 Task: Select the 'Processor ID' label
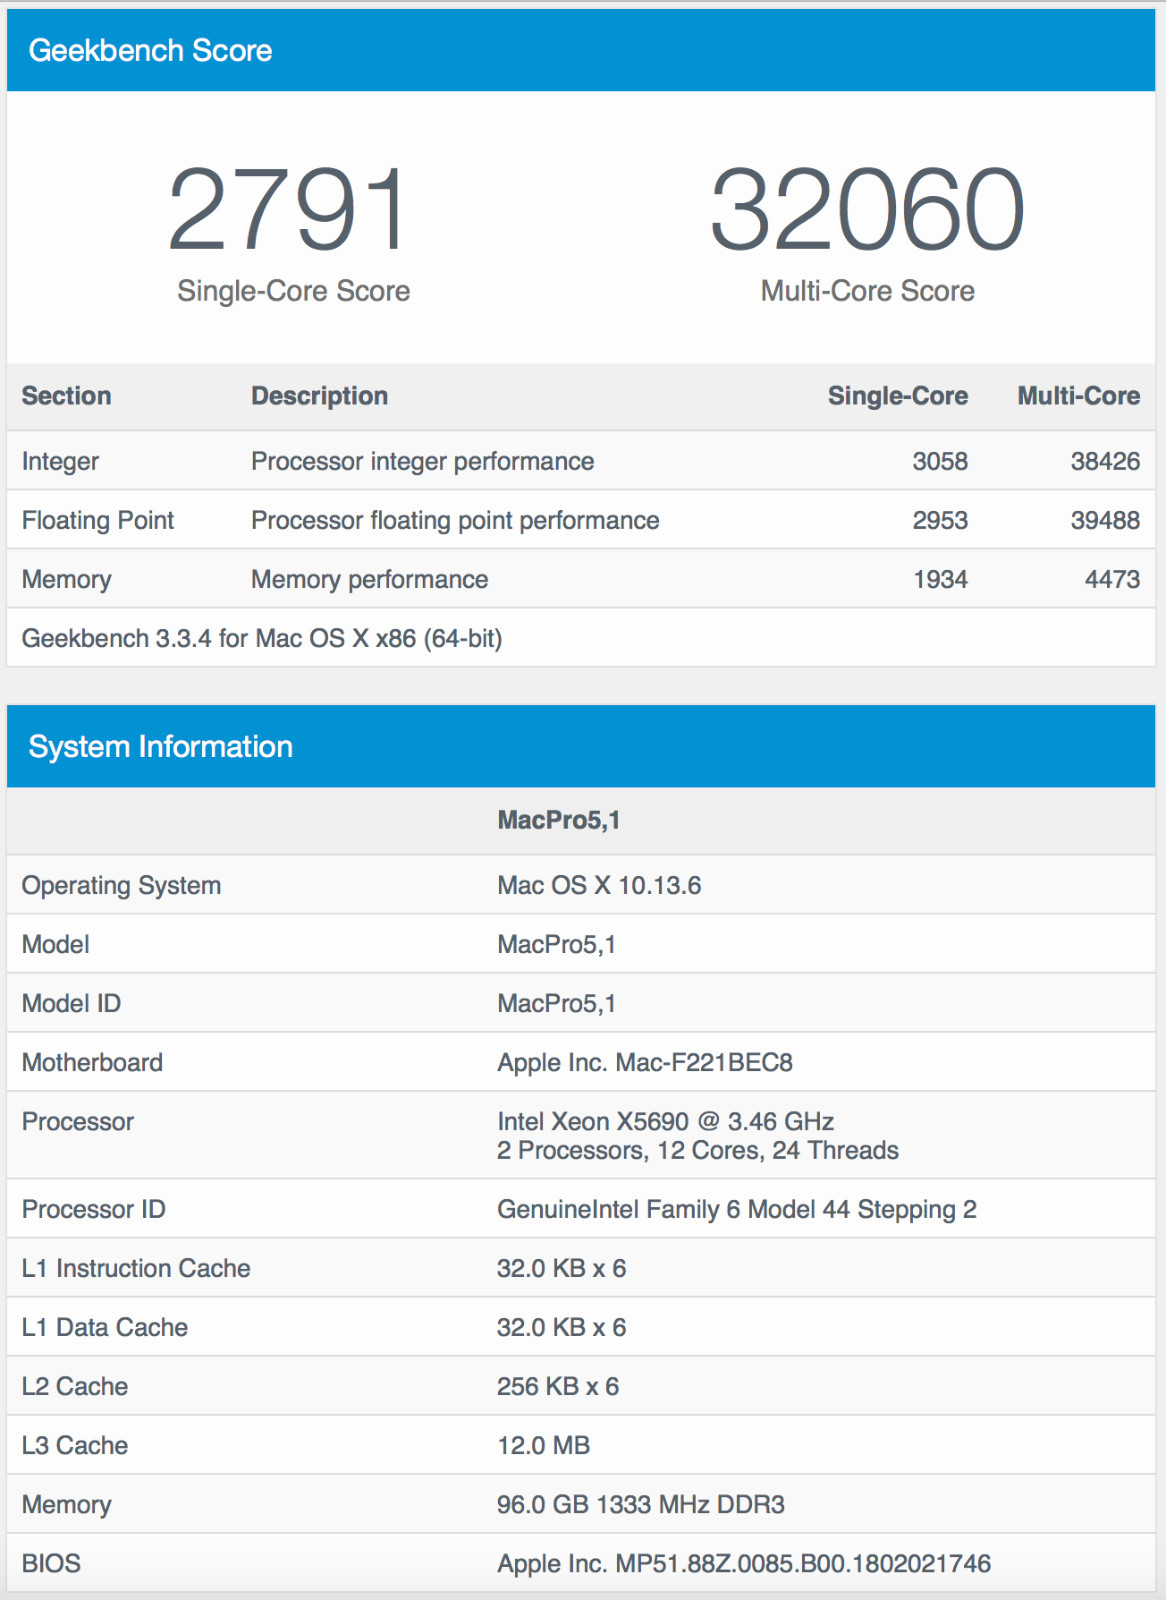[x=93, y=1210]
